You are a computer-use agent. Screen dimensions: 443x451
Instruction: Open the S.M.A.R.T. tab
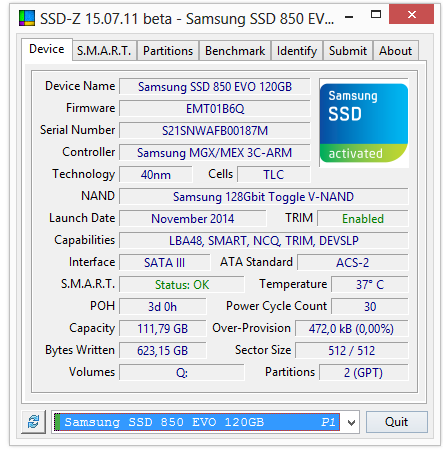click(x=104, y=51)
